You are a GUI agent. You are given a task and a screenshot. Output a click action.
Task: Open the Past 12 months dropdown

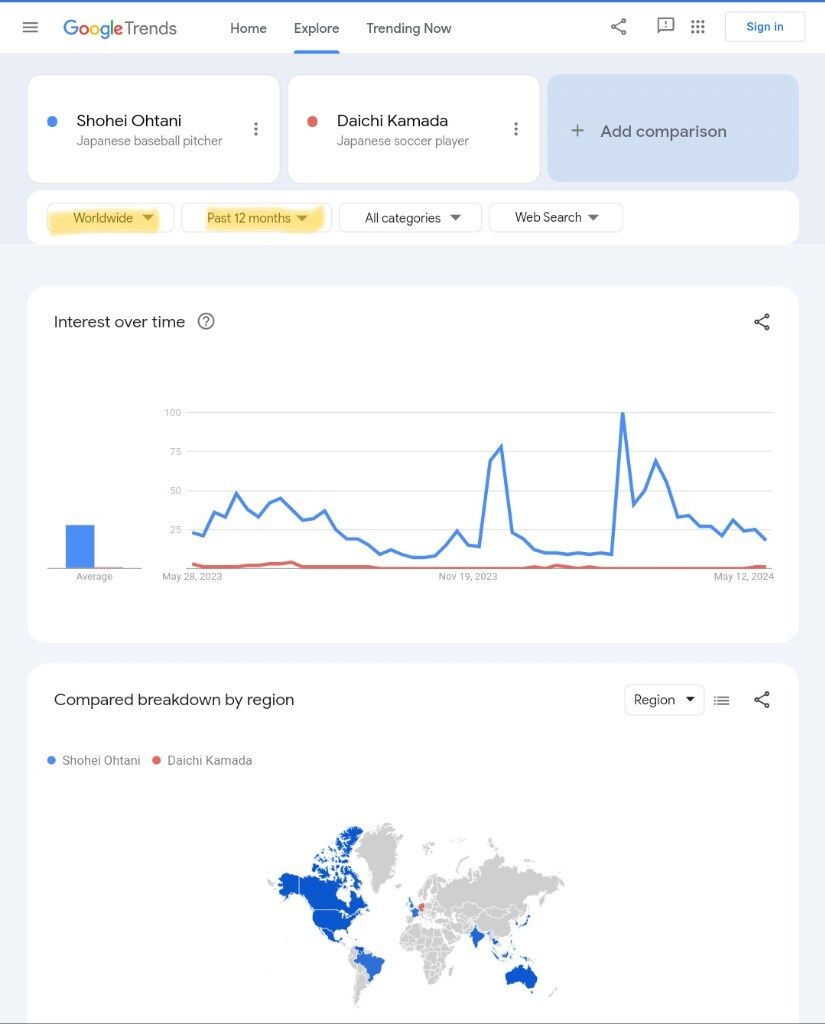coord(256,218)
